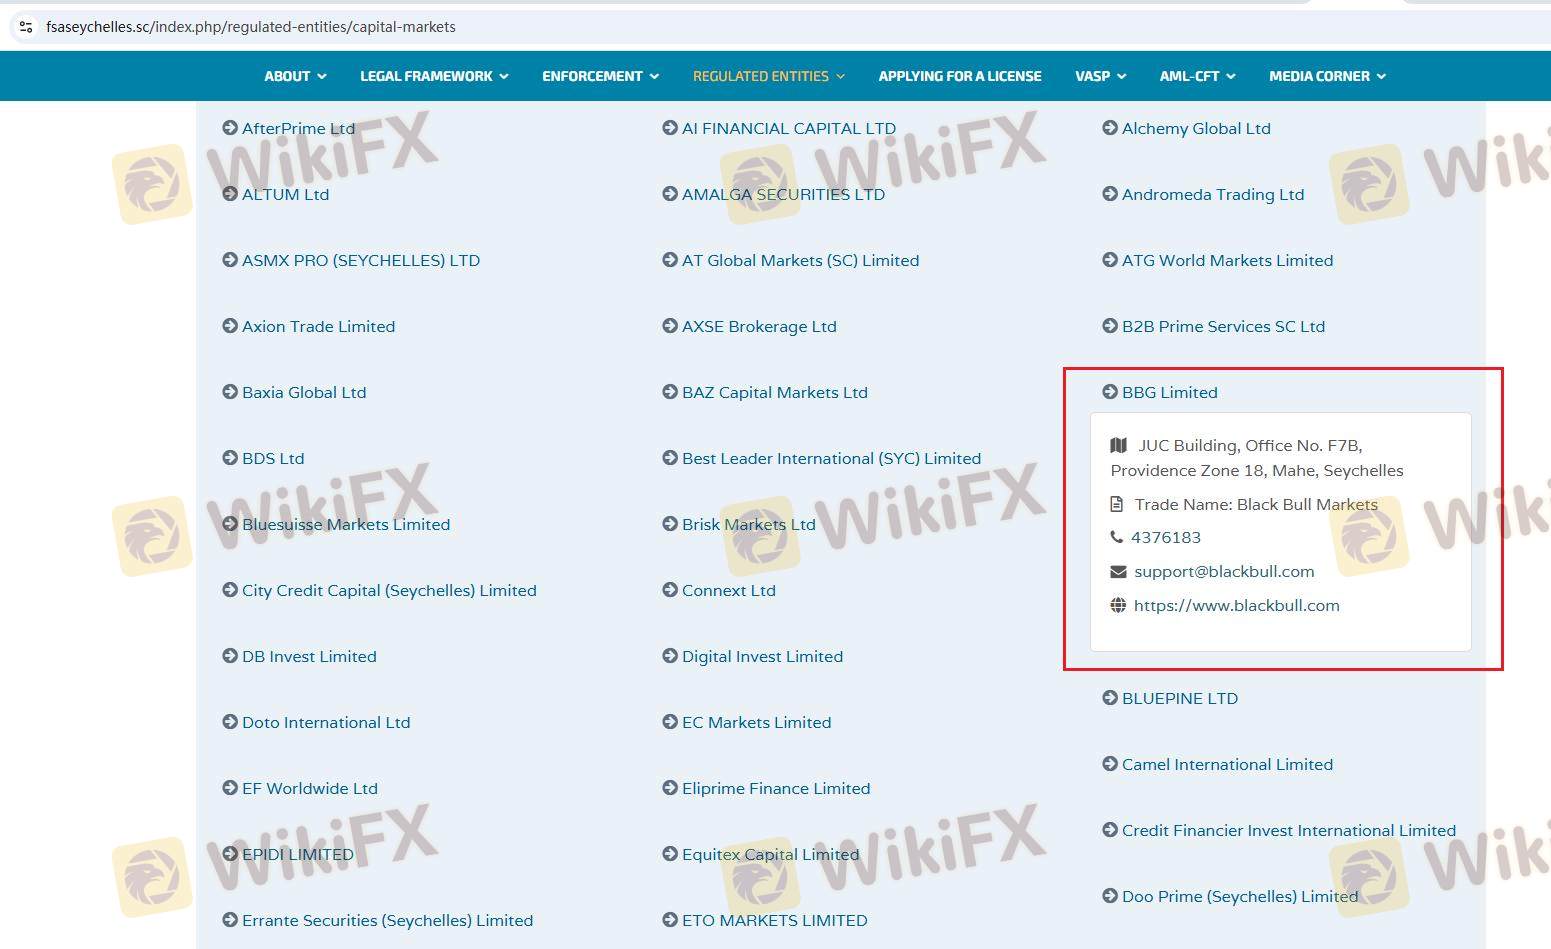Click arrow icon beside AfterPrime Ltd
The image size is (1551, 949).
click(x=230, y=128)
